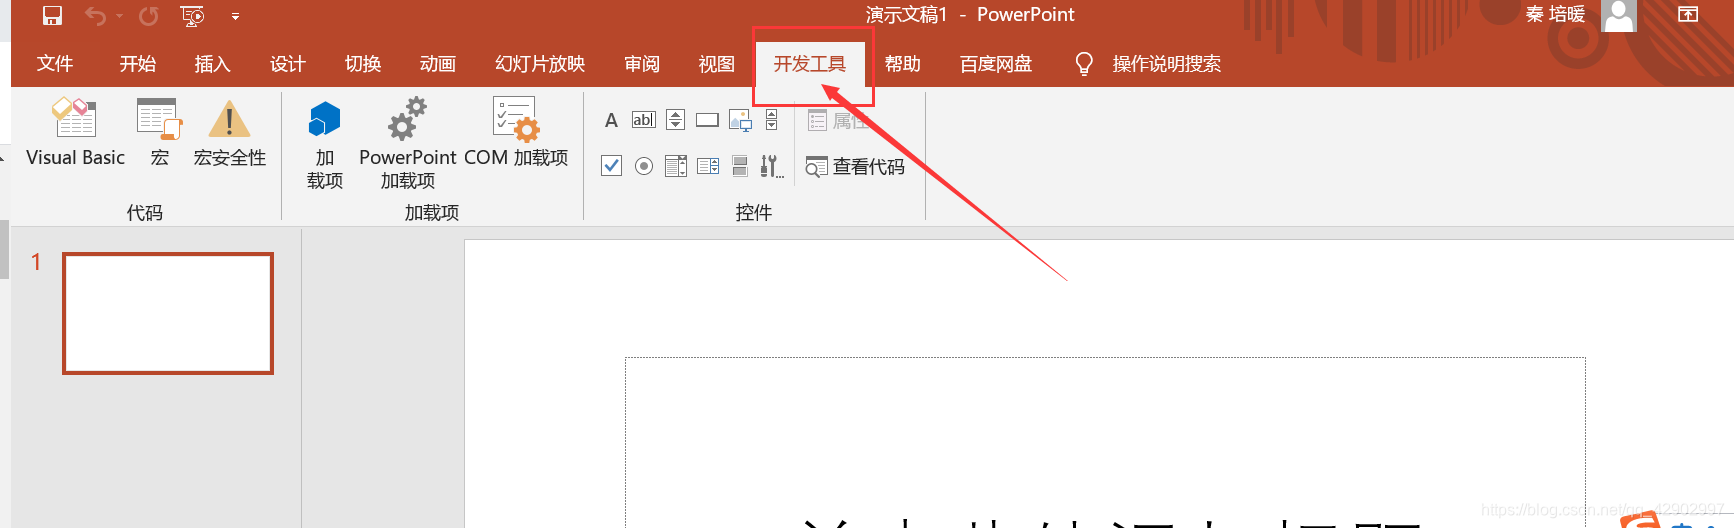Click the lightbulb icon beside 操作说明搜索
Viewport: 1734px width, 528px height.
tap(1083, 64)
